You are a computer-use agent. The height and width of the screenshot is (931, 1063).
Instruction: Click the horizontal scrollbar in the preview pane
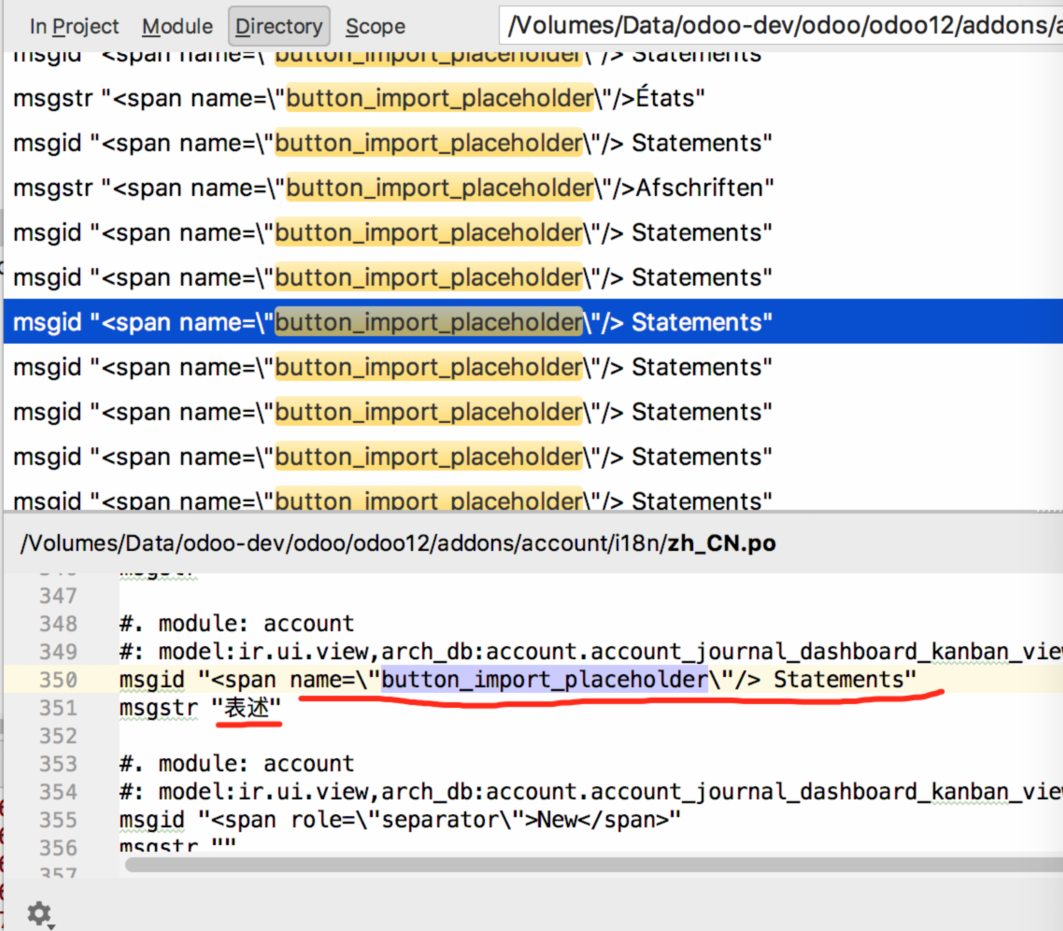(x=580, y=864)
